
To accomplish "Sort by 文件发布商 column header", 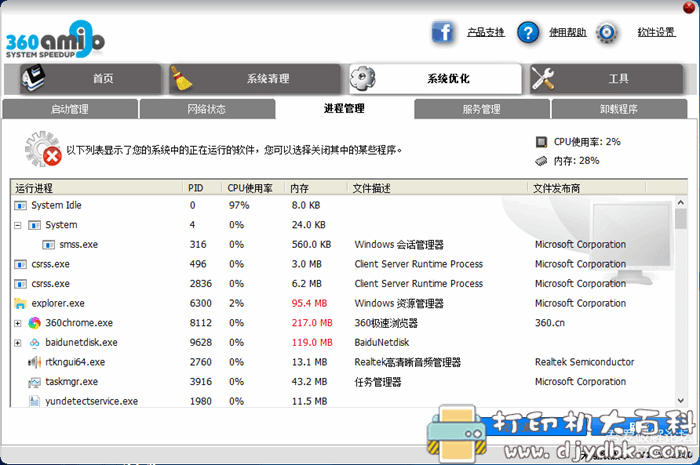I will (x=587, y=188).
